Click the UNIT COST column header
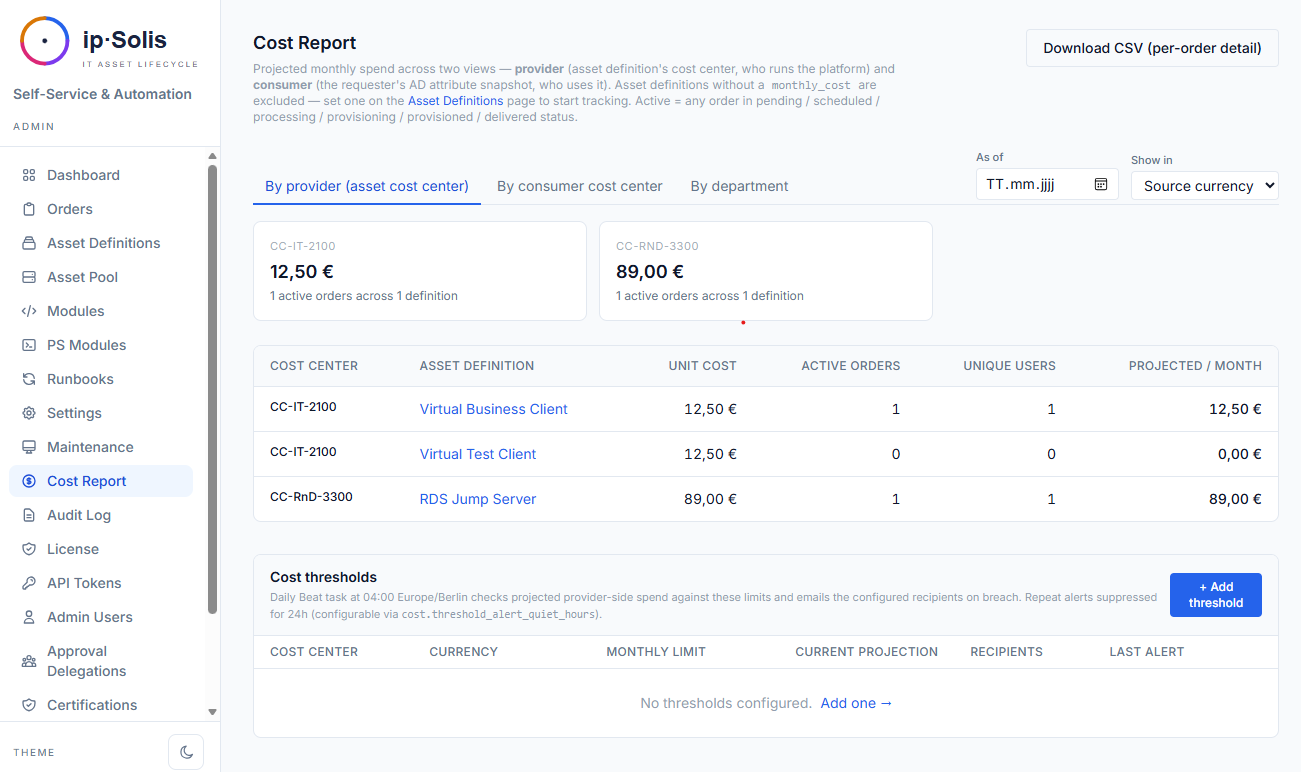The height and width of the screenshot is (772, 1301). pyautogui.click(x=702, y=366)
